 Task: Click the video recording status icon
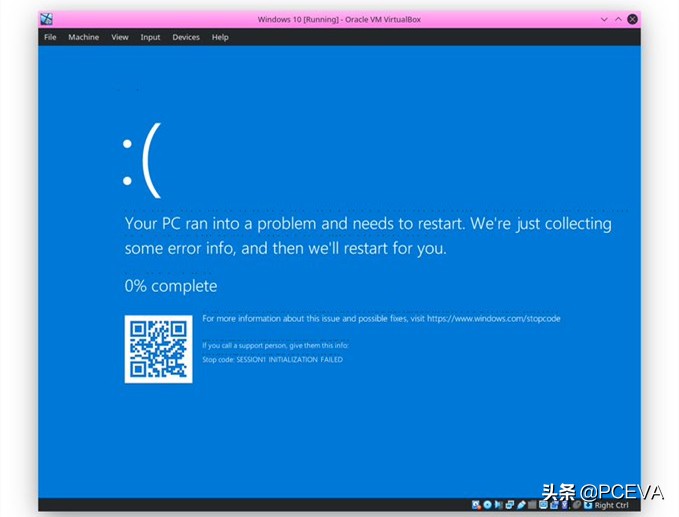tap(554, 505)
